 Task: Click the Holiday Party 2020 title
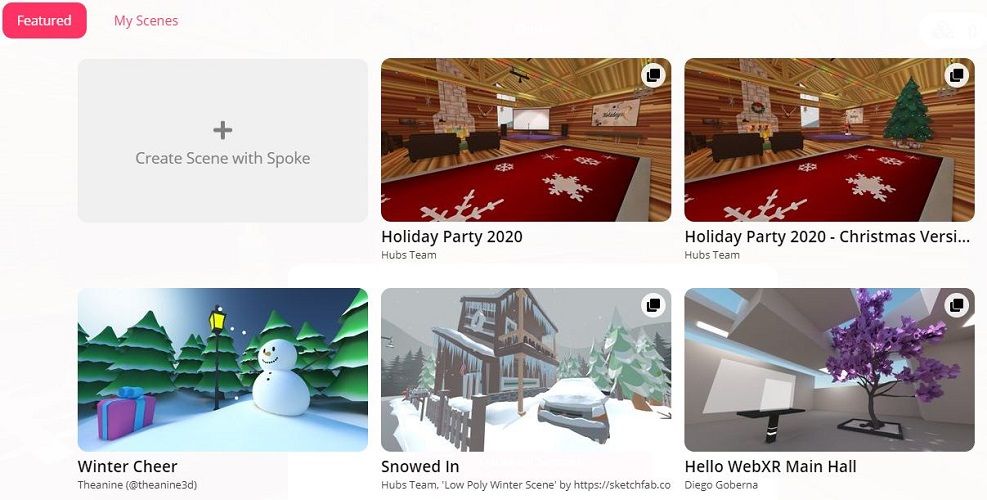(452, 237)
